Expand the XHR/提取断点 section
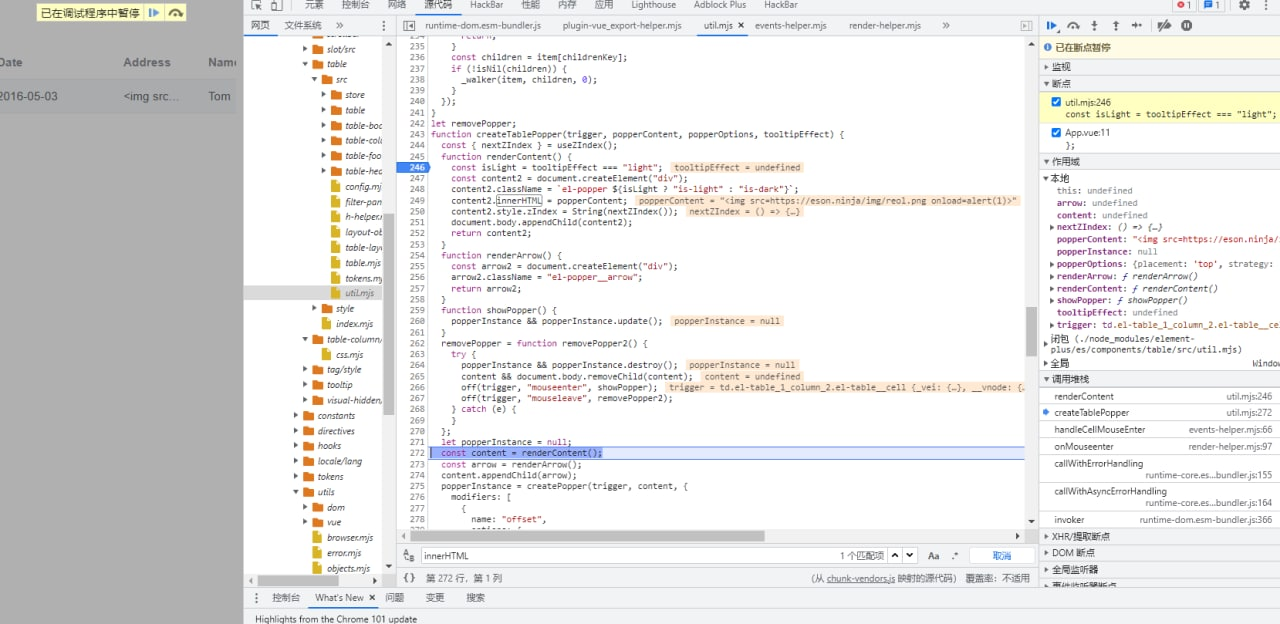The width and height of the screenshot is (1280, 624). pyautogui.click(x=1080, y=537)
